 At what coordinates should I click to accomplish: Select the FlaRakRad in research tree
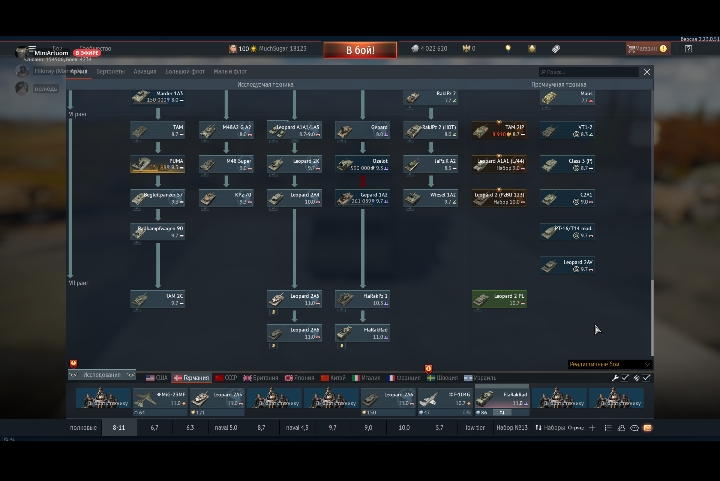[363, 333]
